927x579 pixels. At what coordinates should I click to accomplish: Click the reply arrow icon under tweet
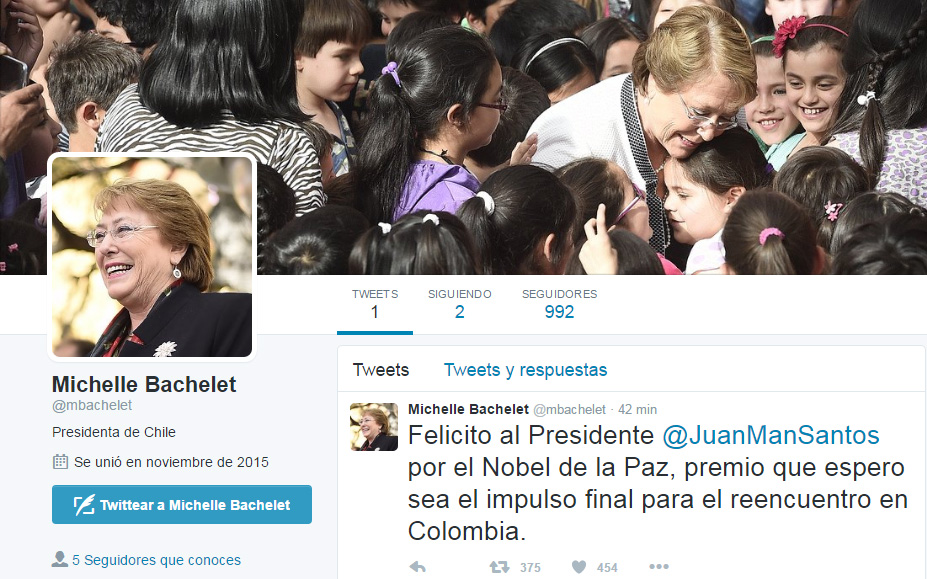(x=417, y=567)
